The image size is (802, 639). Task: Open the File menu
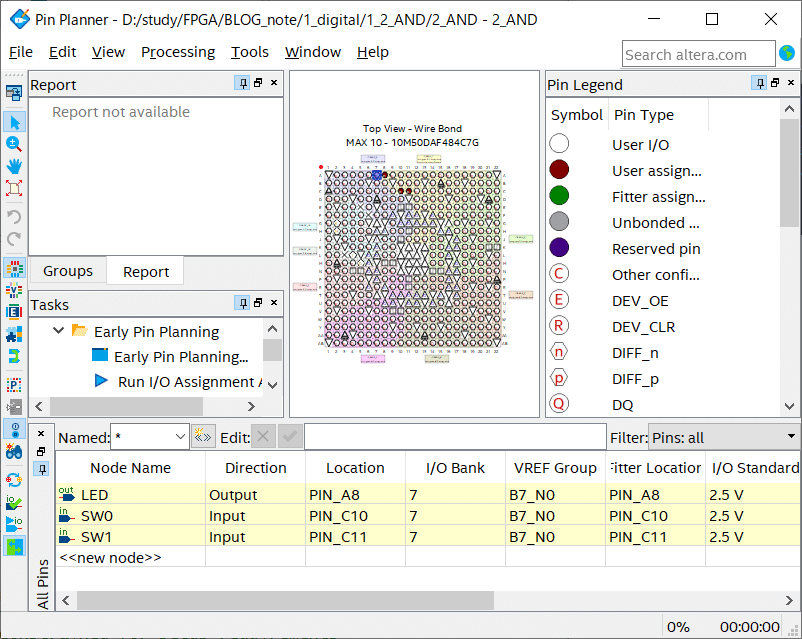click(21, 52)
